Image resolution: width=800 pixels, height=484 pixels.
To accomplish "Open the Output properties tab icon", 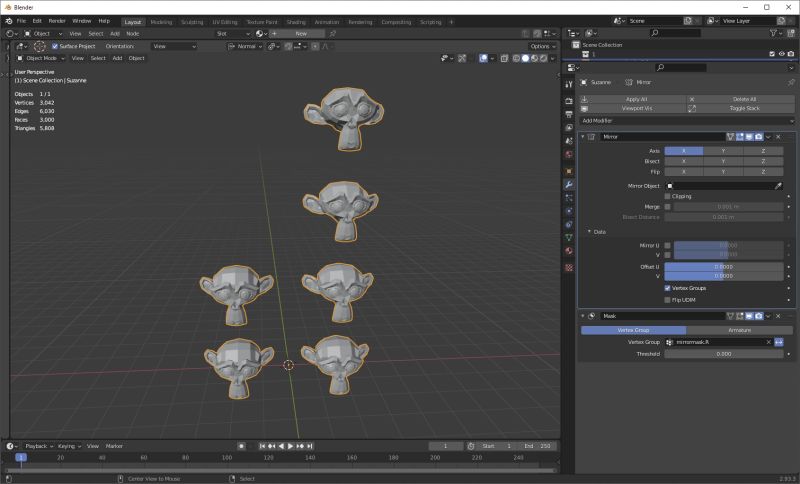I will [569, 114].
